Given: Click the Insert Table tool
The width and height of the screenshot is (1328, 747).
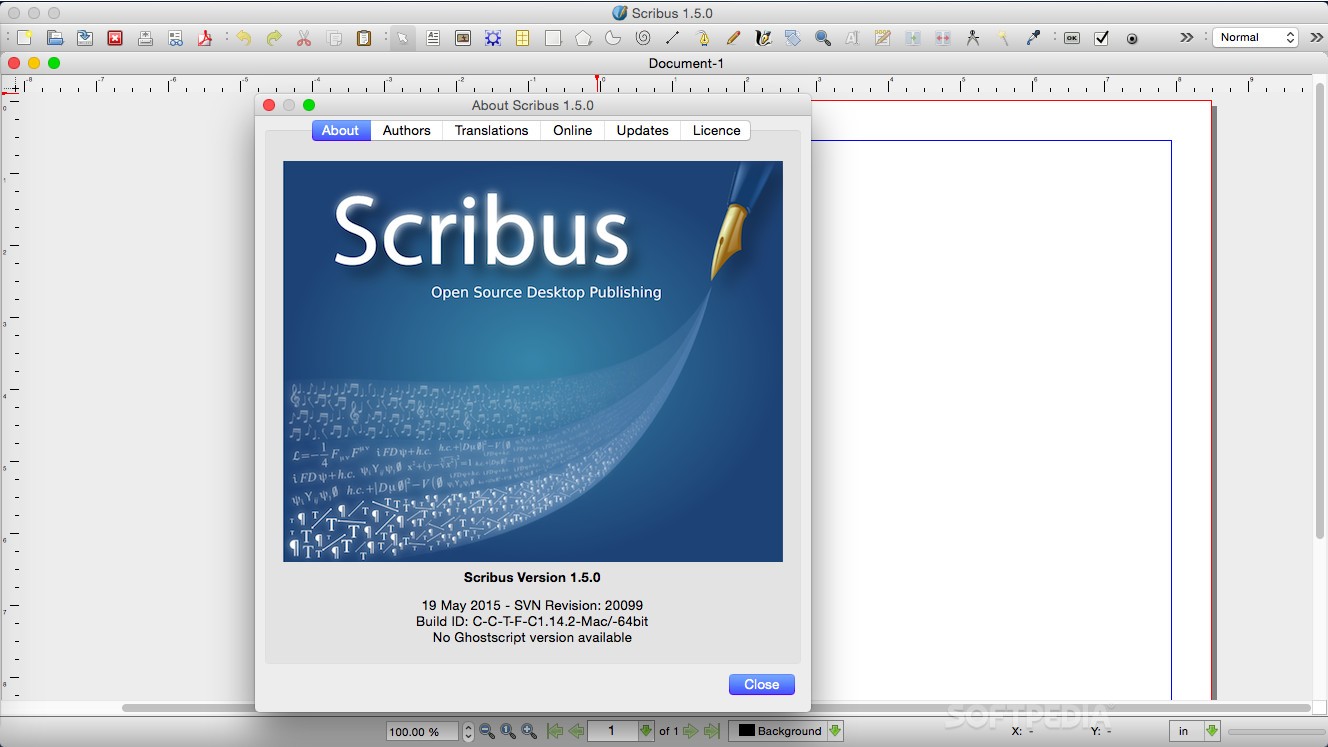Looking at the screenshot, I should tap(523, 38).
